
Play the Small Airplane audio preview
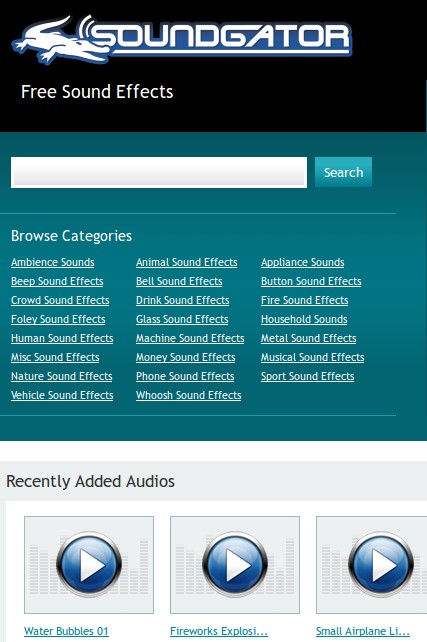[381, 565]
